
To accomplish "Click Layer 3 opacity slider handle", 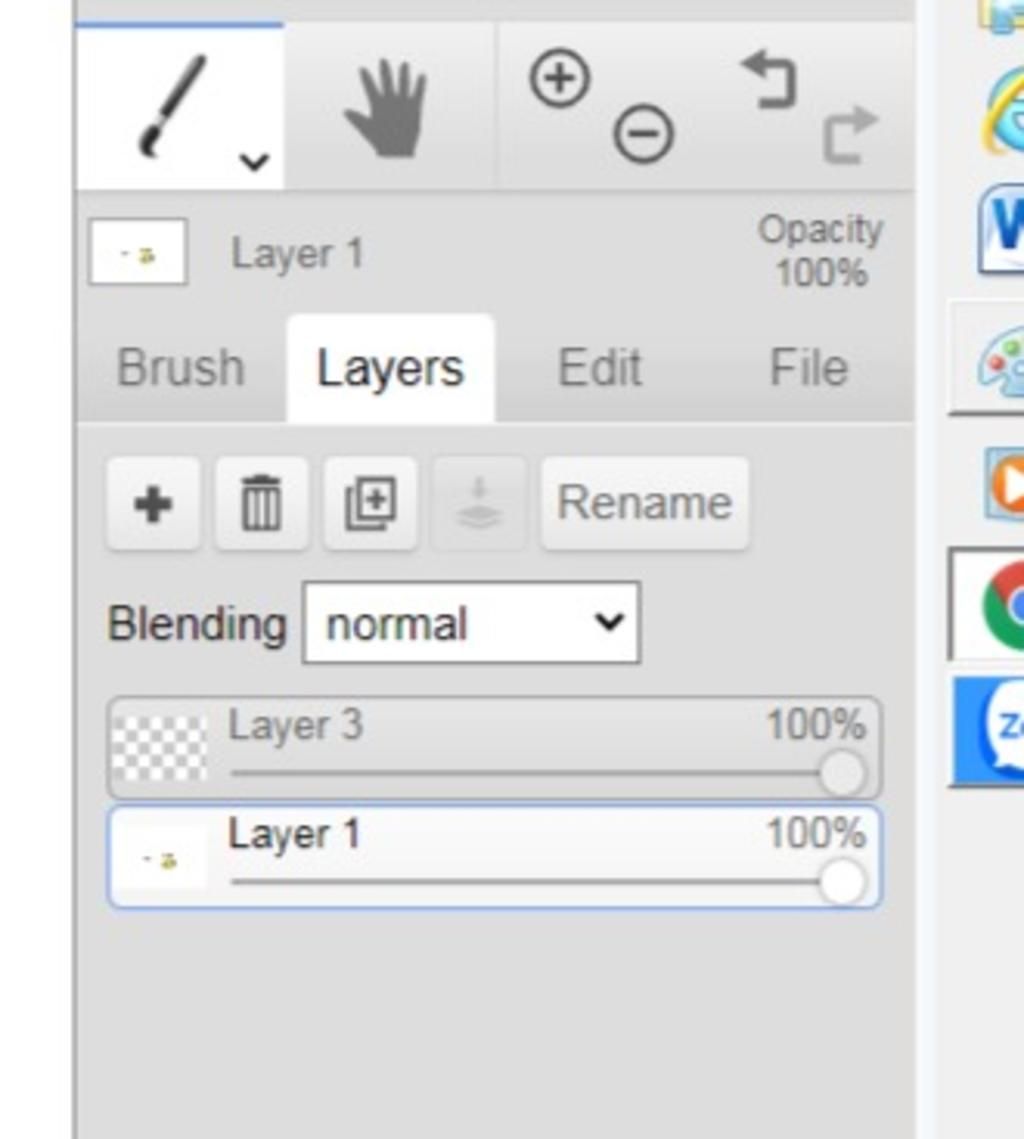I will coord(842,773).
